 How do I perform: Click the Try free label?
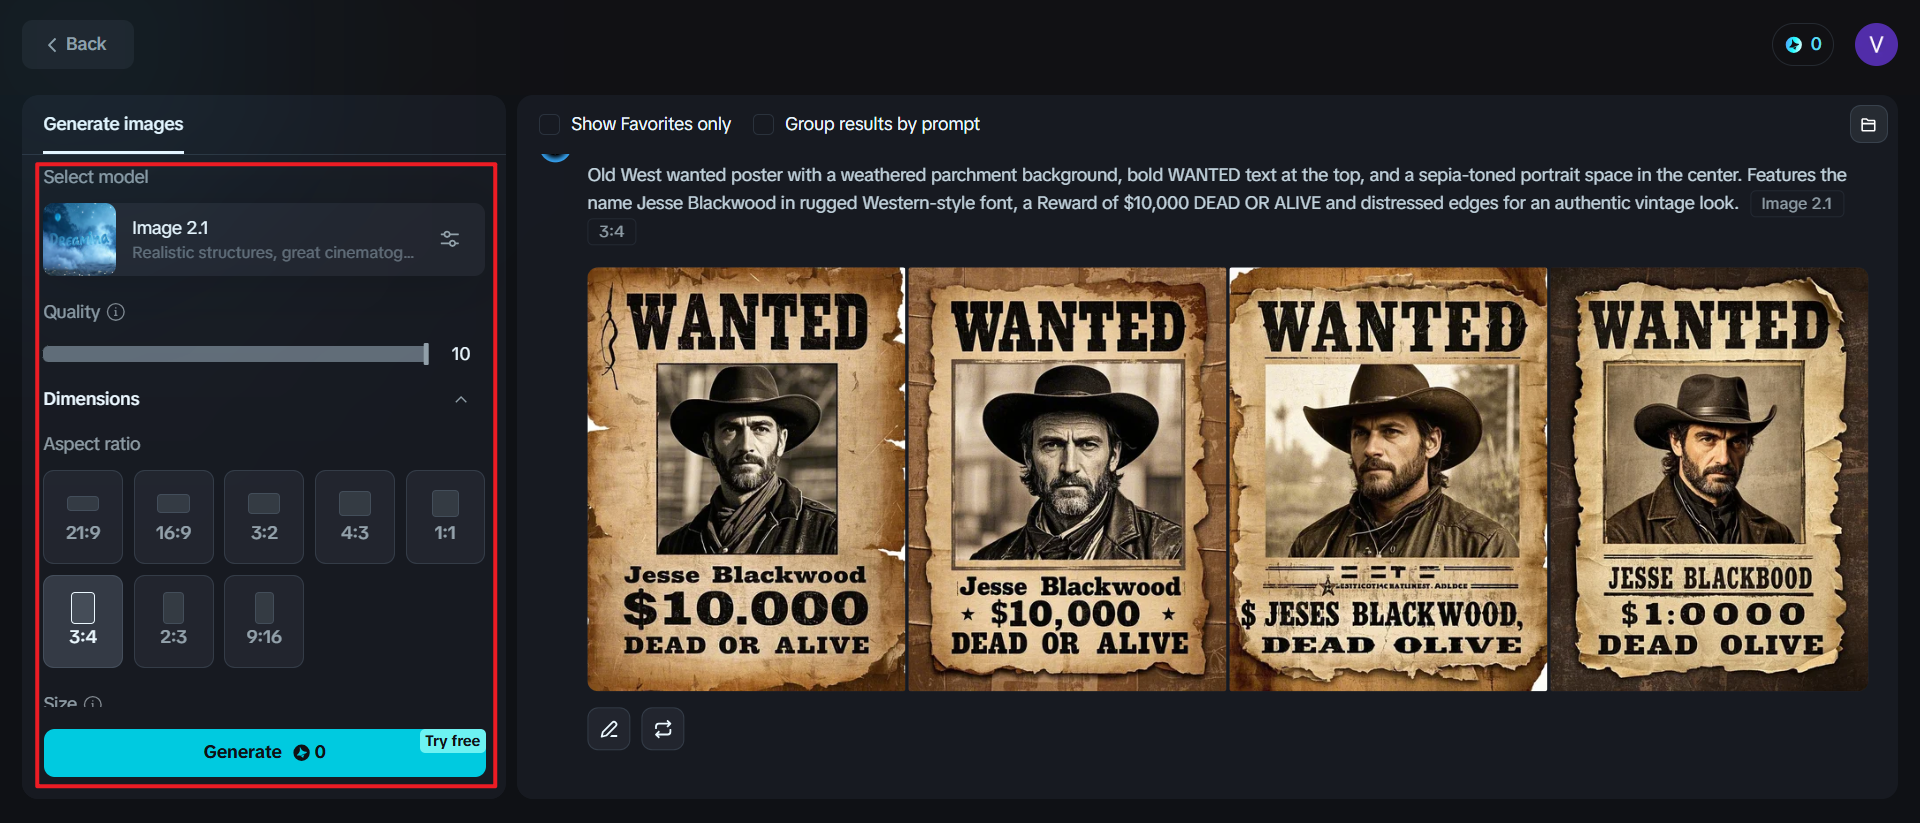click(452, 740)
